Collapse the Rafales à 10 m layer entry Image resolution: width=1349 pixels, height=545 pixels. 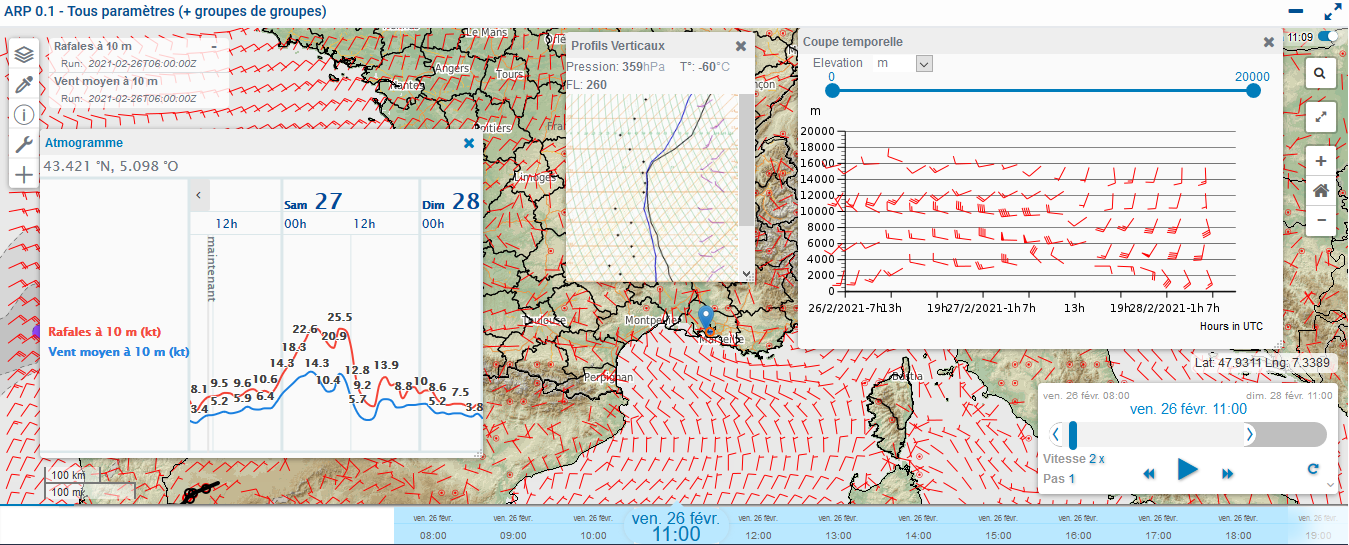214,46
